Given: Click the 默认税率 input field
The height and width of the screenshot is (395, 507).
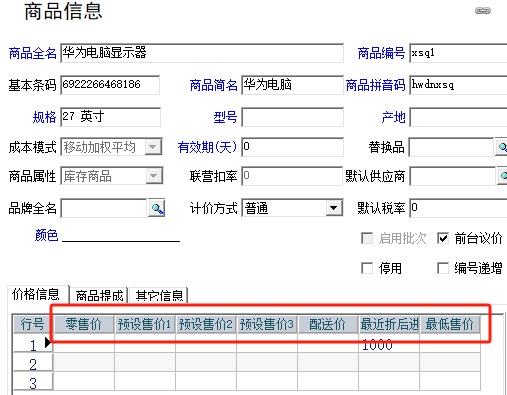Looking at the screenshot, I should [458, 208].
